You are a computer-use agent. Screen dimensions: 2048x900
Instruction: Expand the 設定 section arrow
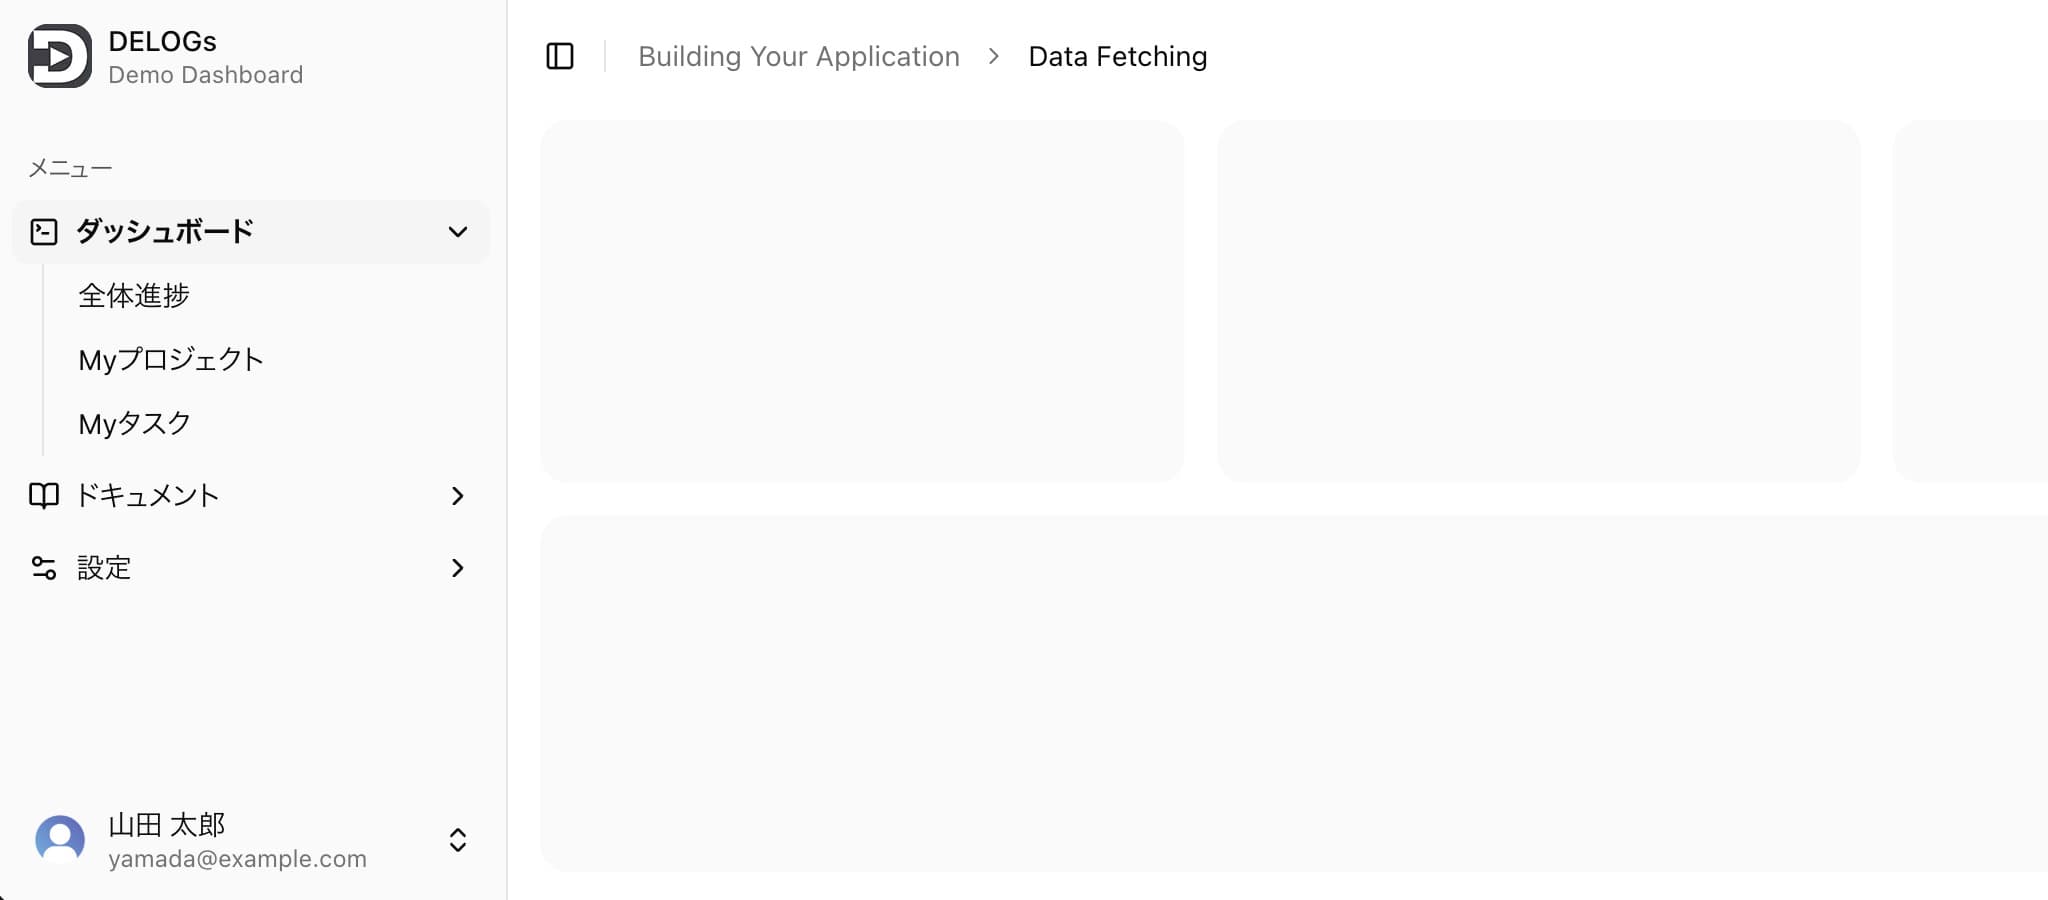click(x=458, y=568)
